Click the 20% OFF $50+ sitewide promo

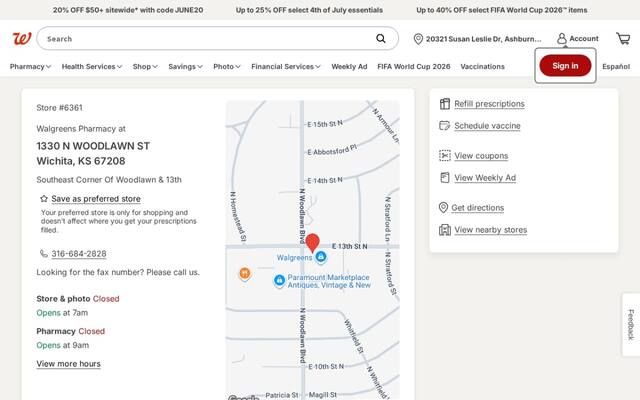128,10
